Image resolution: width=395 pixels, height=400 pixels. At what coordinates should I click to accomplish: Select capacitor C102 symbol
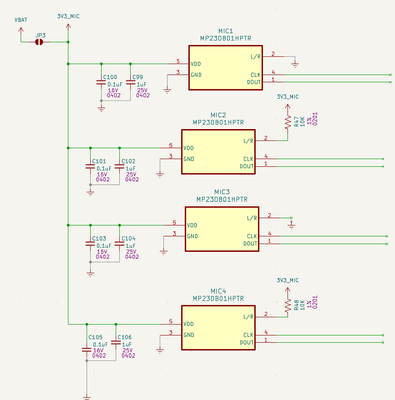pos(119,166)
